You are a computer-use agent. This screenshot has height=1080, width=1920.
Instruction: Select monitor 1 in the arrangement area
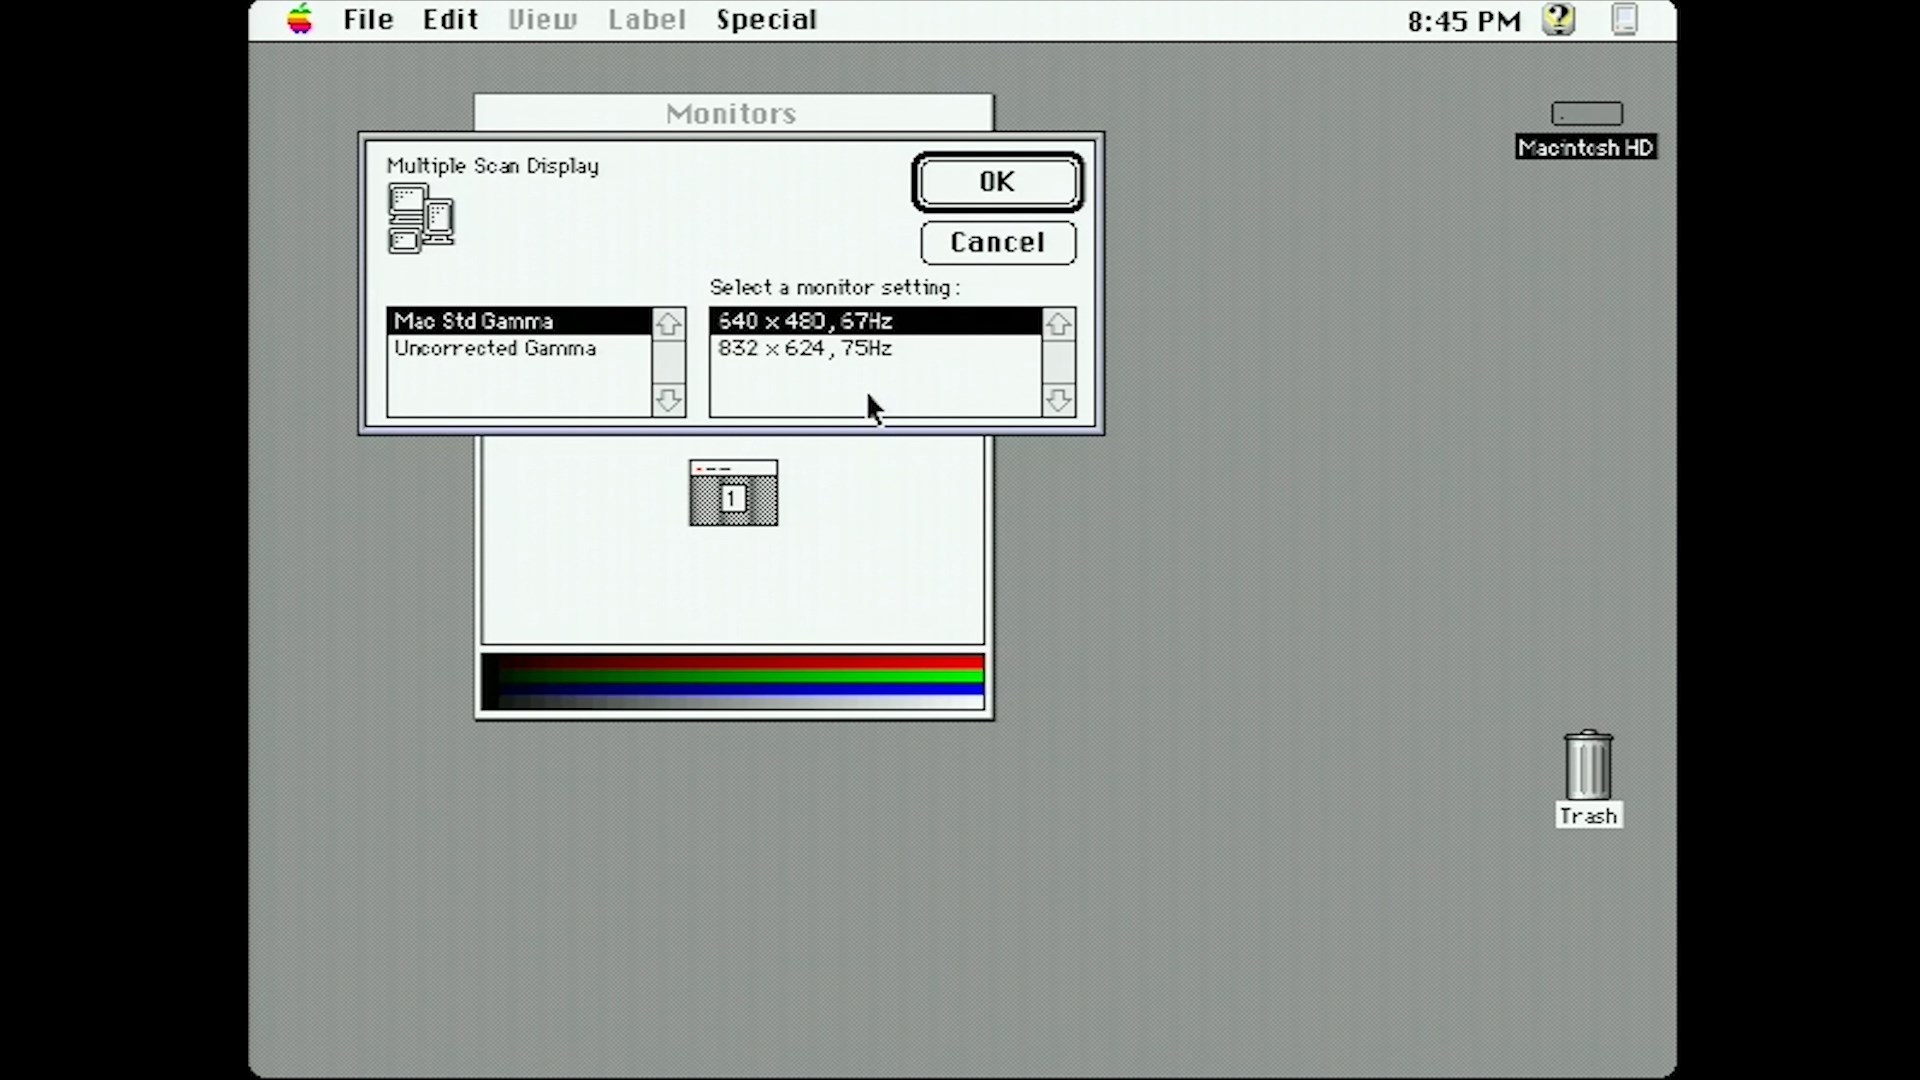pos(733,494)
